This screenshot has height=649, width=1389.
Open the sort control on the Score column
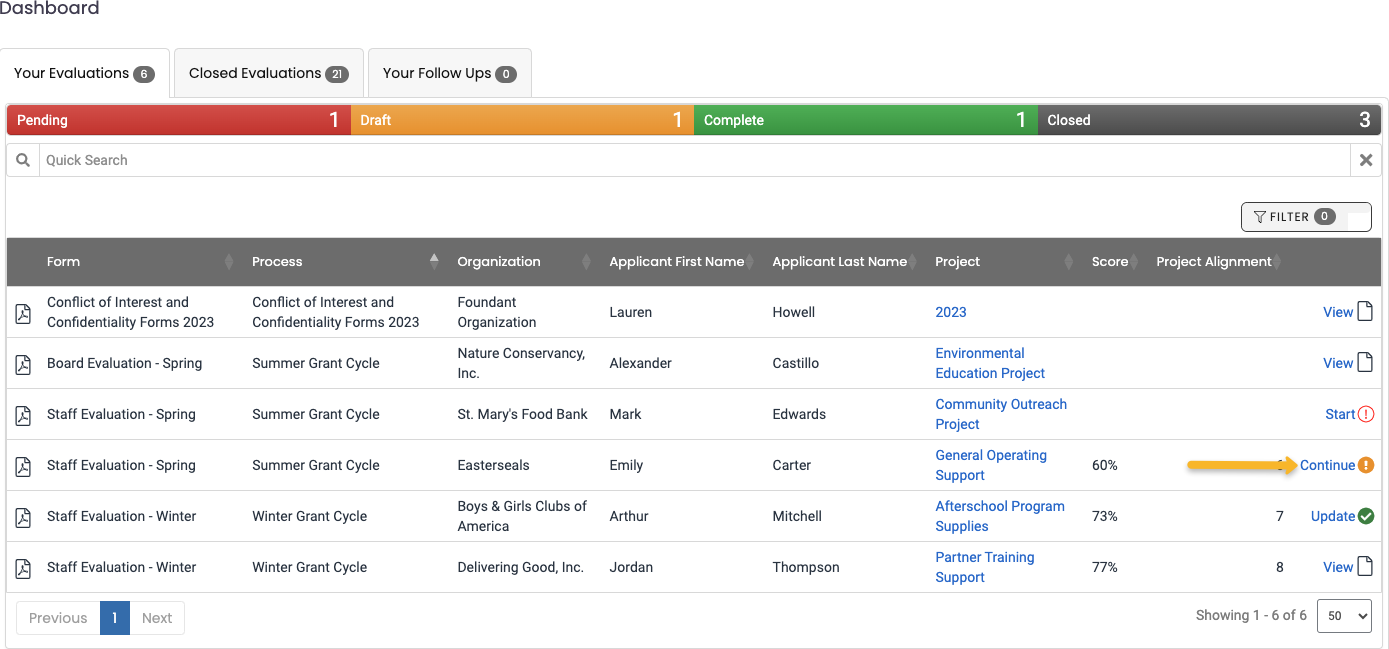tap(1134, 262)
